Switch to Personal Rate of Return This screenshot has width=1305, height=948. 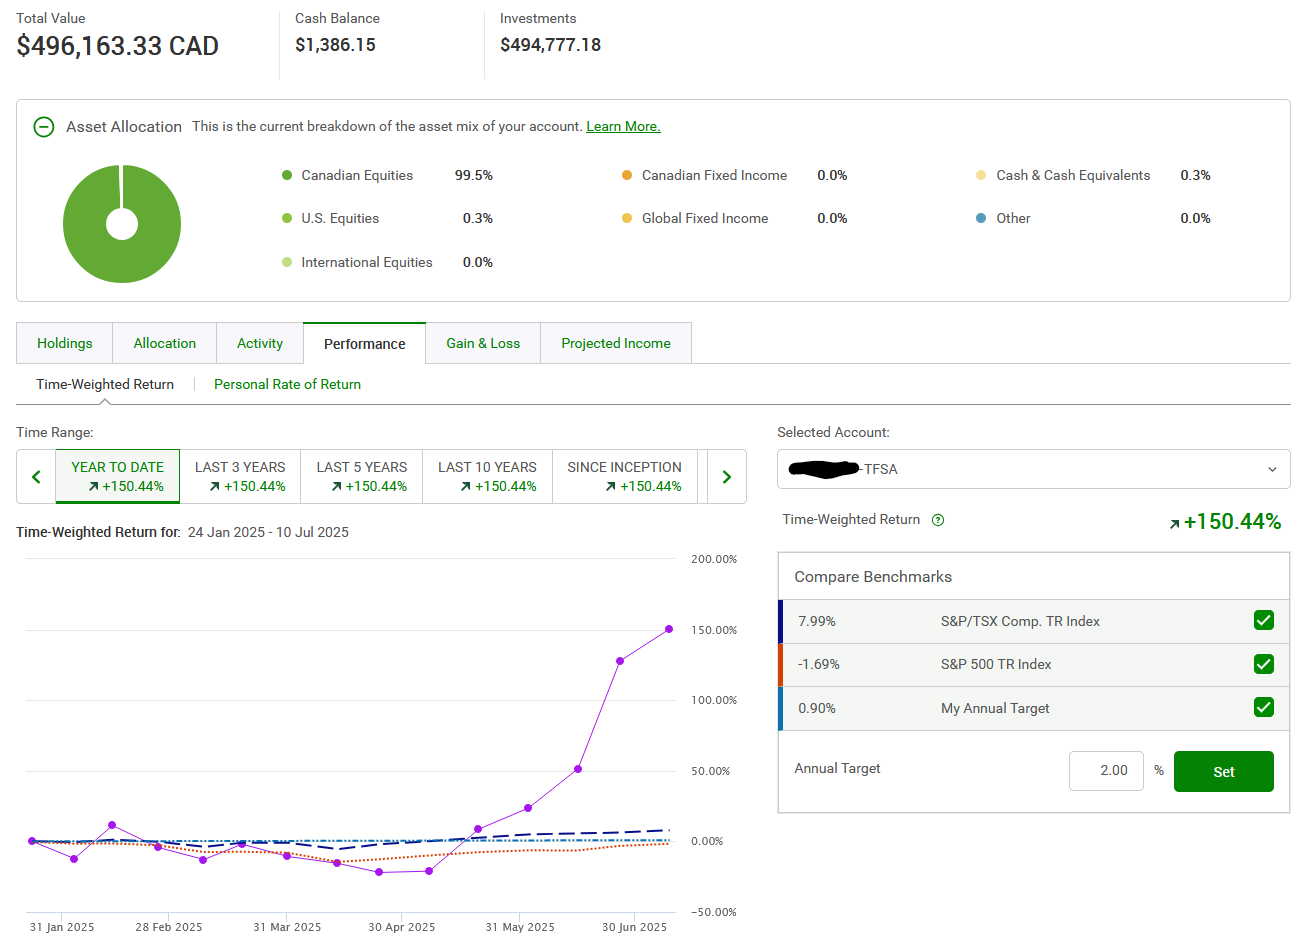pos(287,384)
